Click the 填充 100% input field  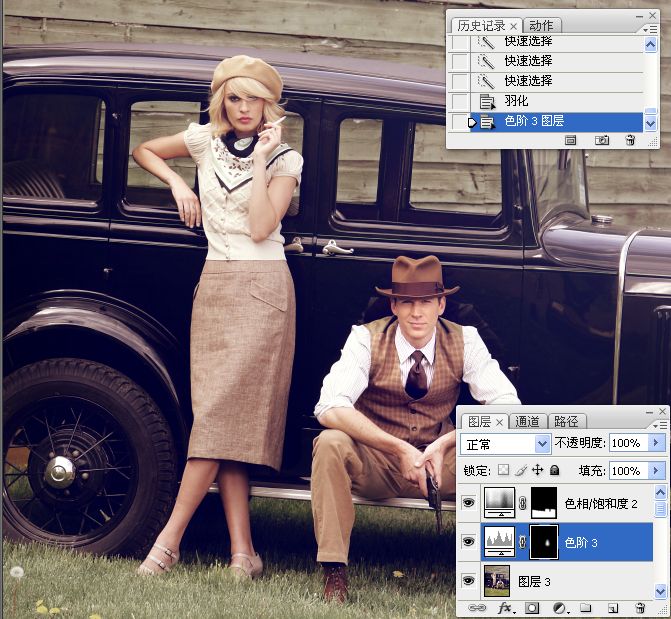[x=629, y=471]
